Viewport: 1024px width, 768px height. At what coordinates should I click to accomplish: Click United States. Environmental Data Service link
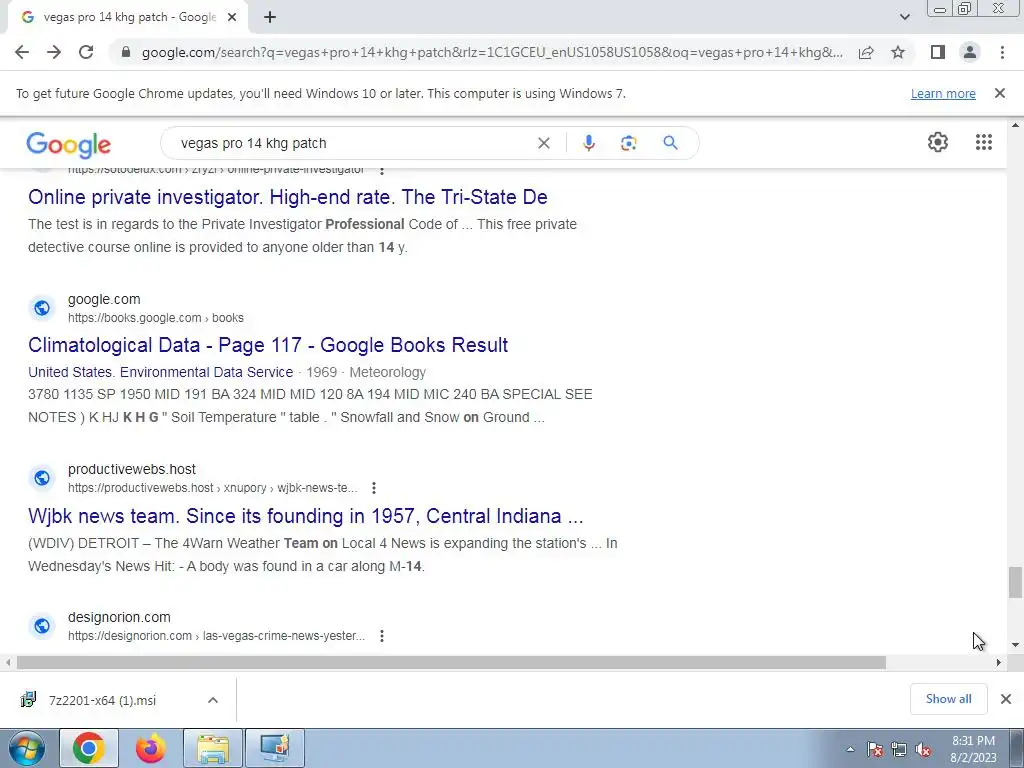(x=161, y=372)
